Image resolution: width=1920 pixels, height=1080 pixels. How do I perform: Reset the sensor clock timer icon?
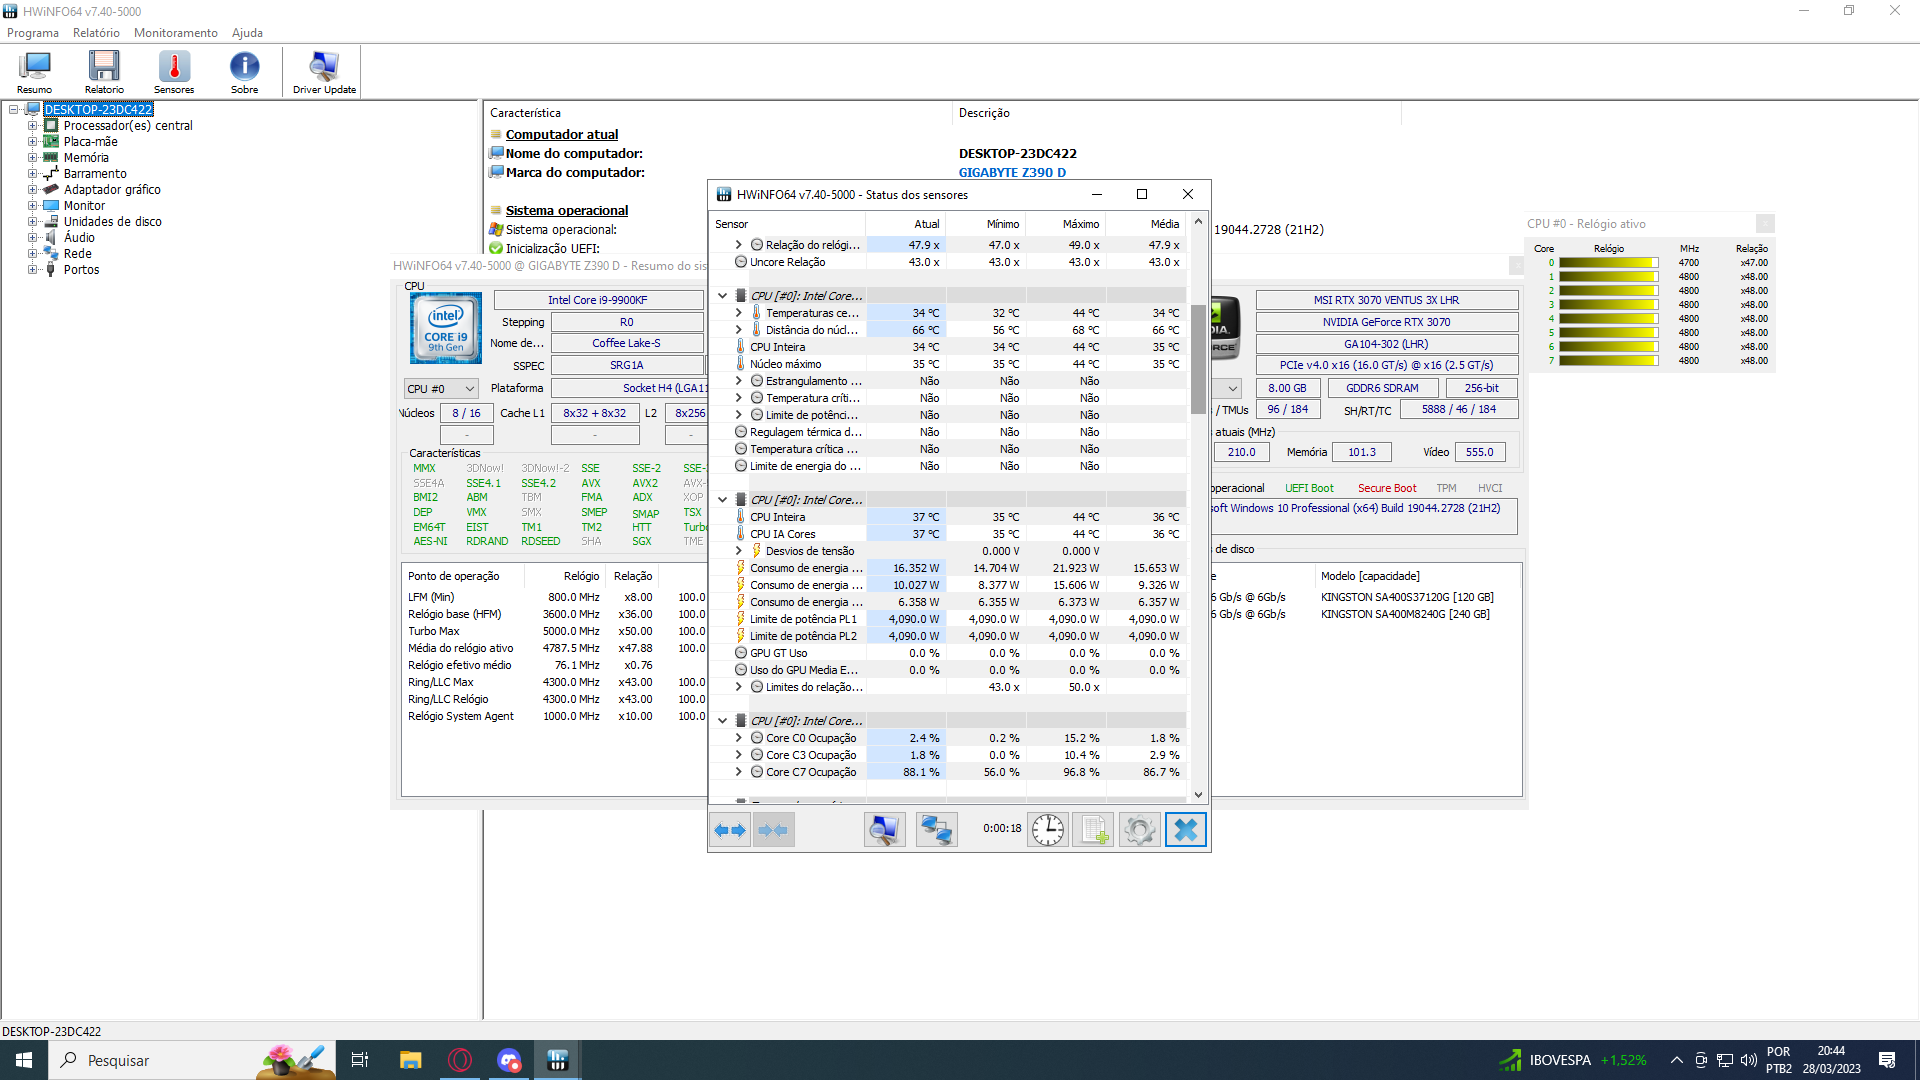tap(1048, 830)
